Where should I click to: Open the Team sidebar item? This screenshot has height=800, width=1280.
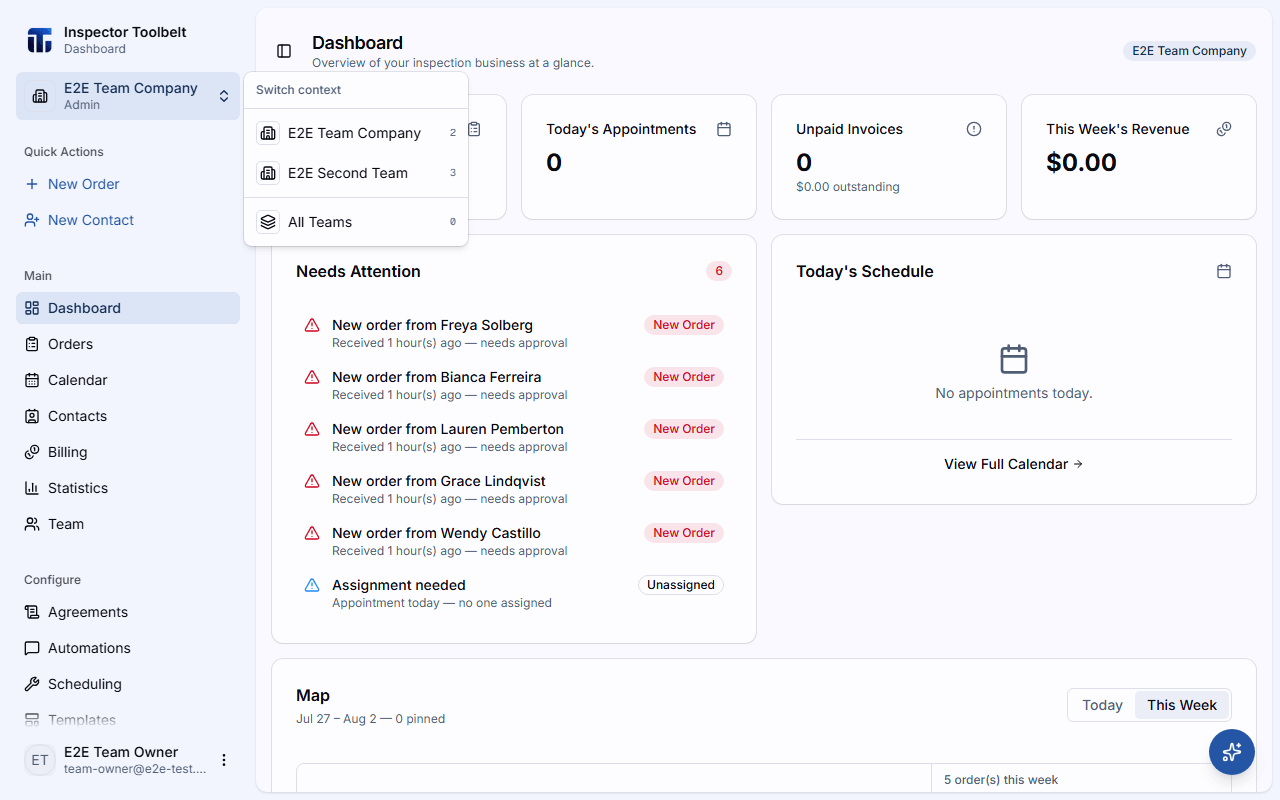128,524
